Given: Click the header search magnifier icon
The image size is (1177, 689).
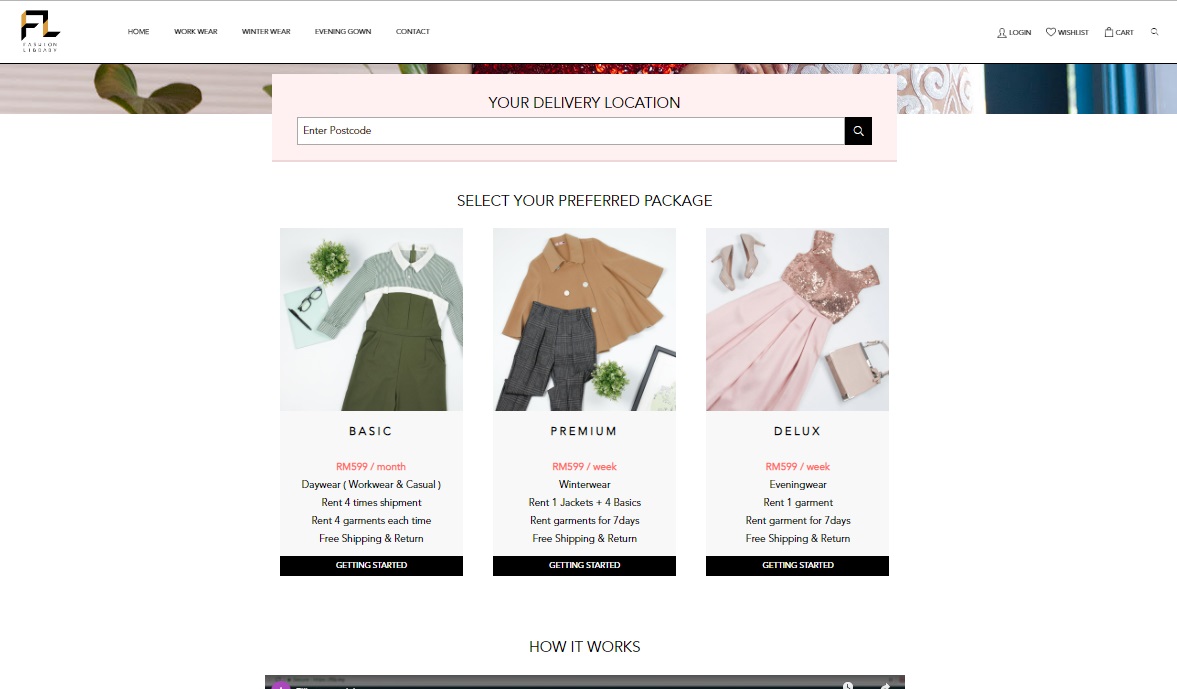Looking at the screenshot, I should point(1155,32).
